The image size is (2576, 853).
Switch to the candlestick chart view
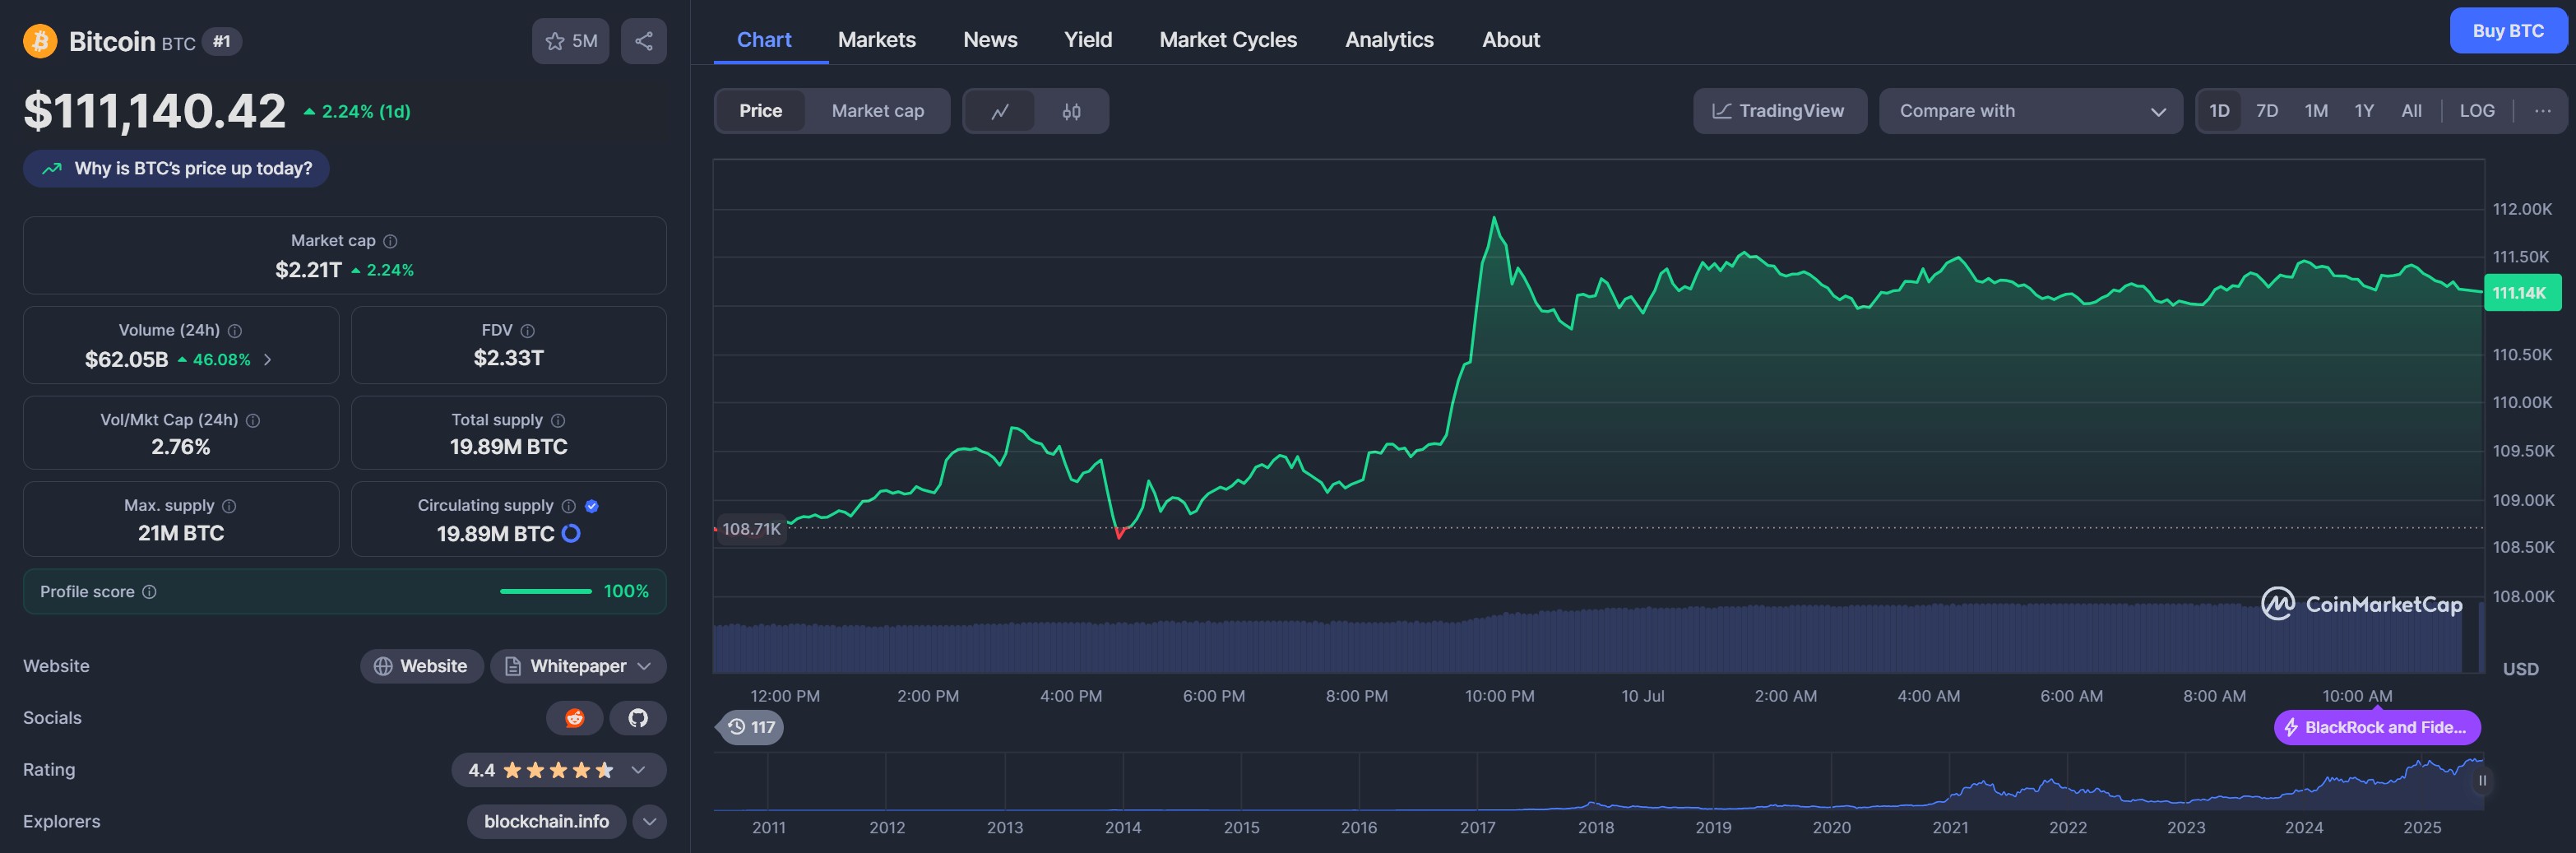pyautogui.click(x=1071, y=111)
